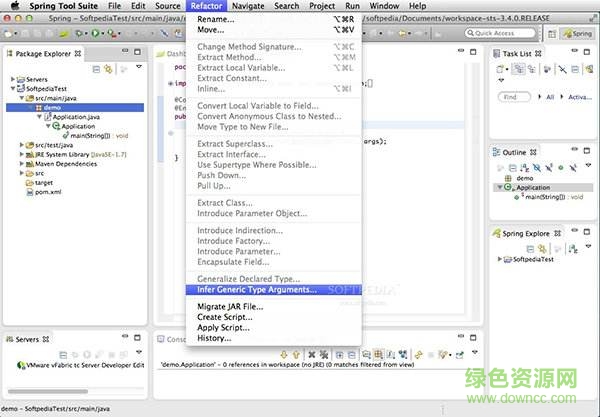Click New Task icon in Task List
The image size is (600, 417).
(x=500, y=69)
